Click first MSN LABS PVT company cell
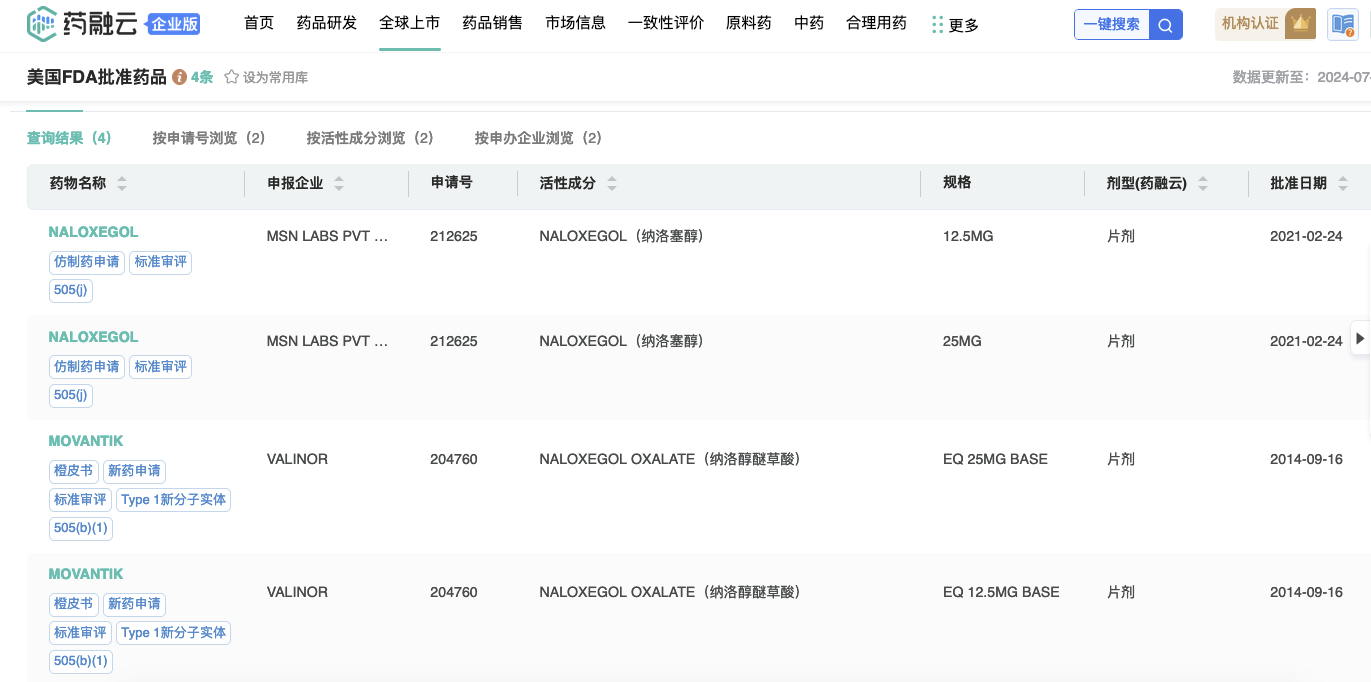The image size is (1371, 682). [328, 237]
